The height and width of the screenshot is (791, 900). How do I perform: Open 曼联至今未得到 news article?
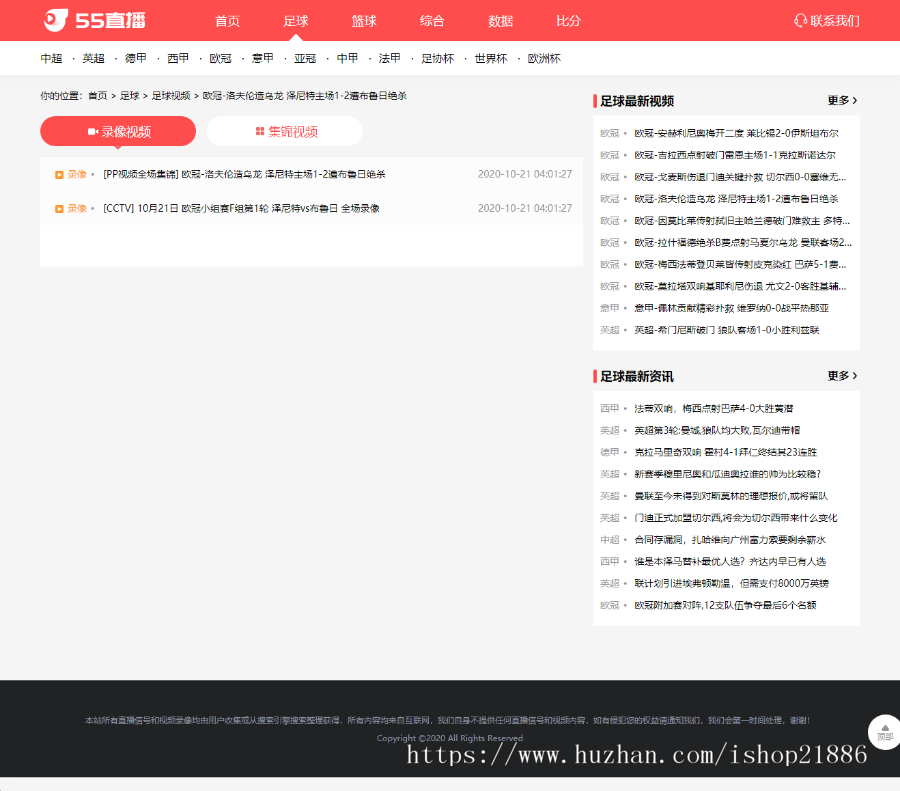coord(731,495)
